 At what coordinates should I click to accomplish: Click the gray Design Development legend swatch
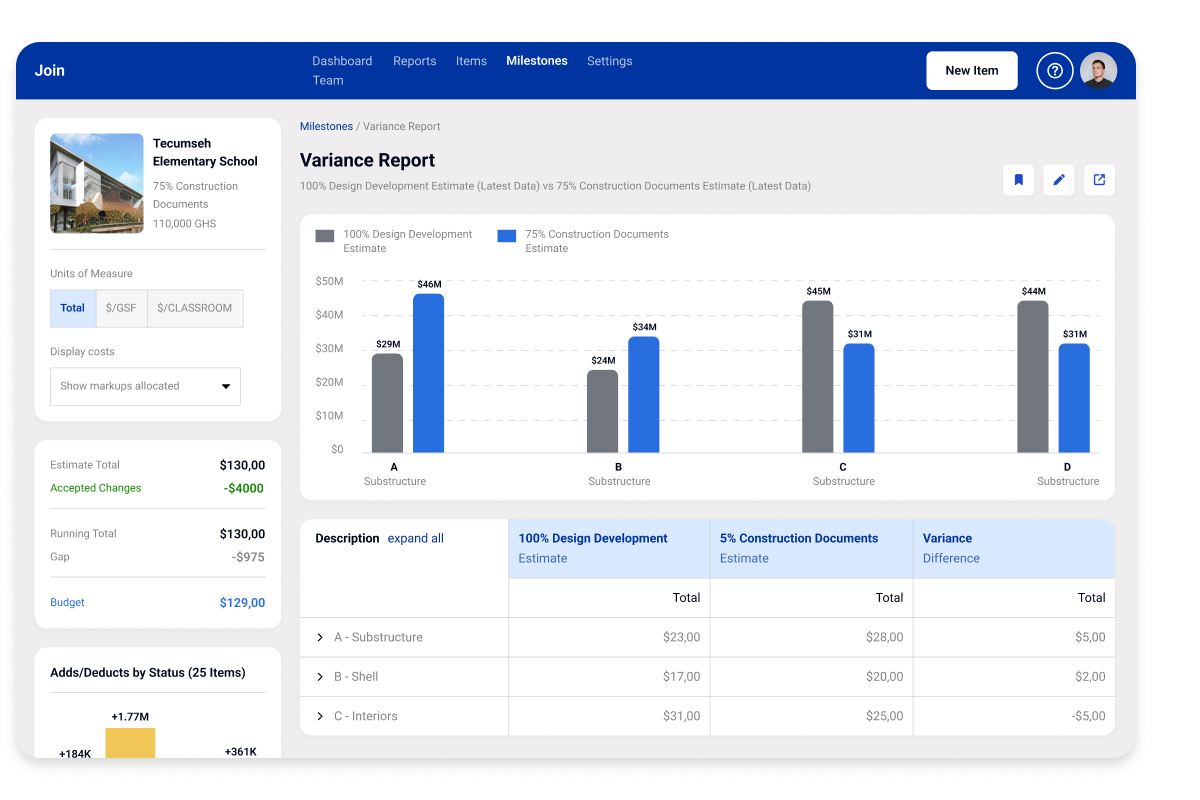[325, 236]
